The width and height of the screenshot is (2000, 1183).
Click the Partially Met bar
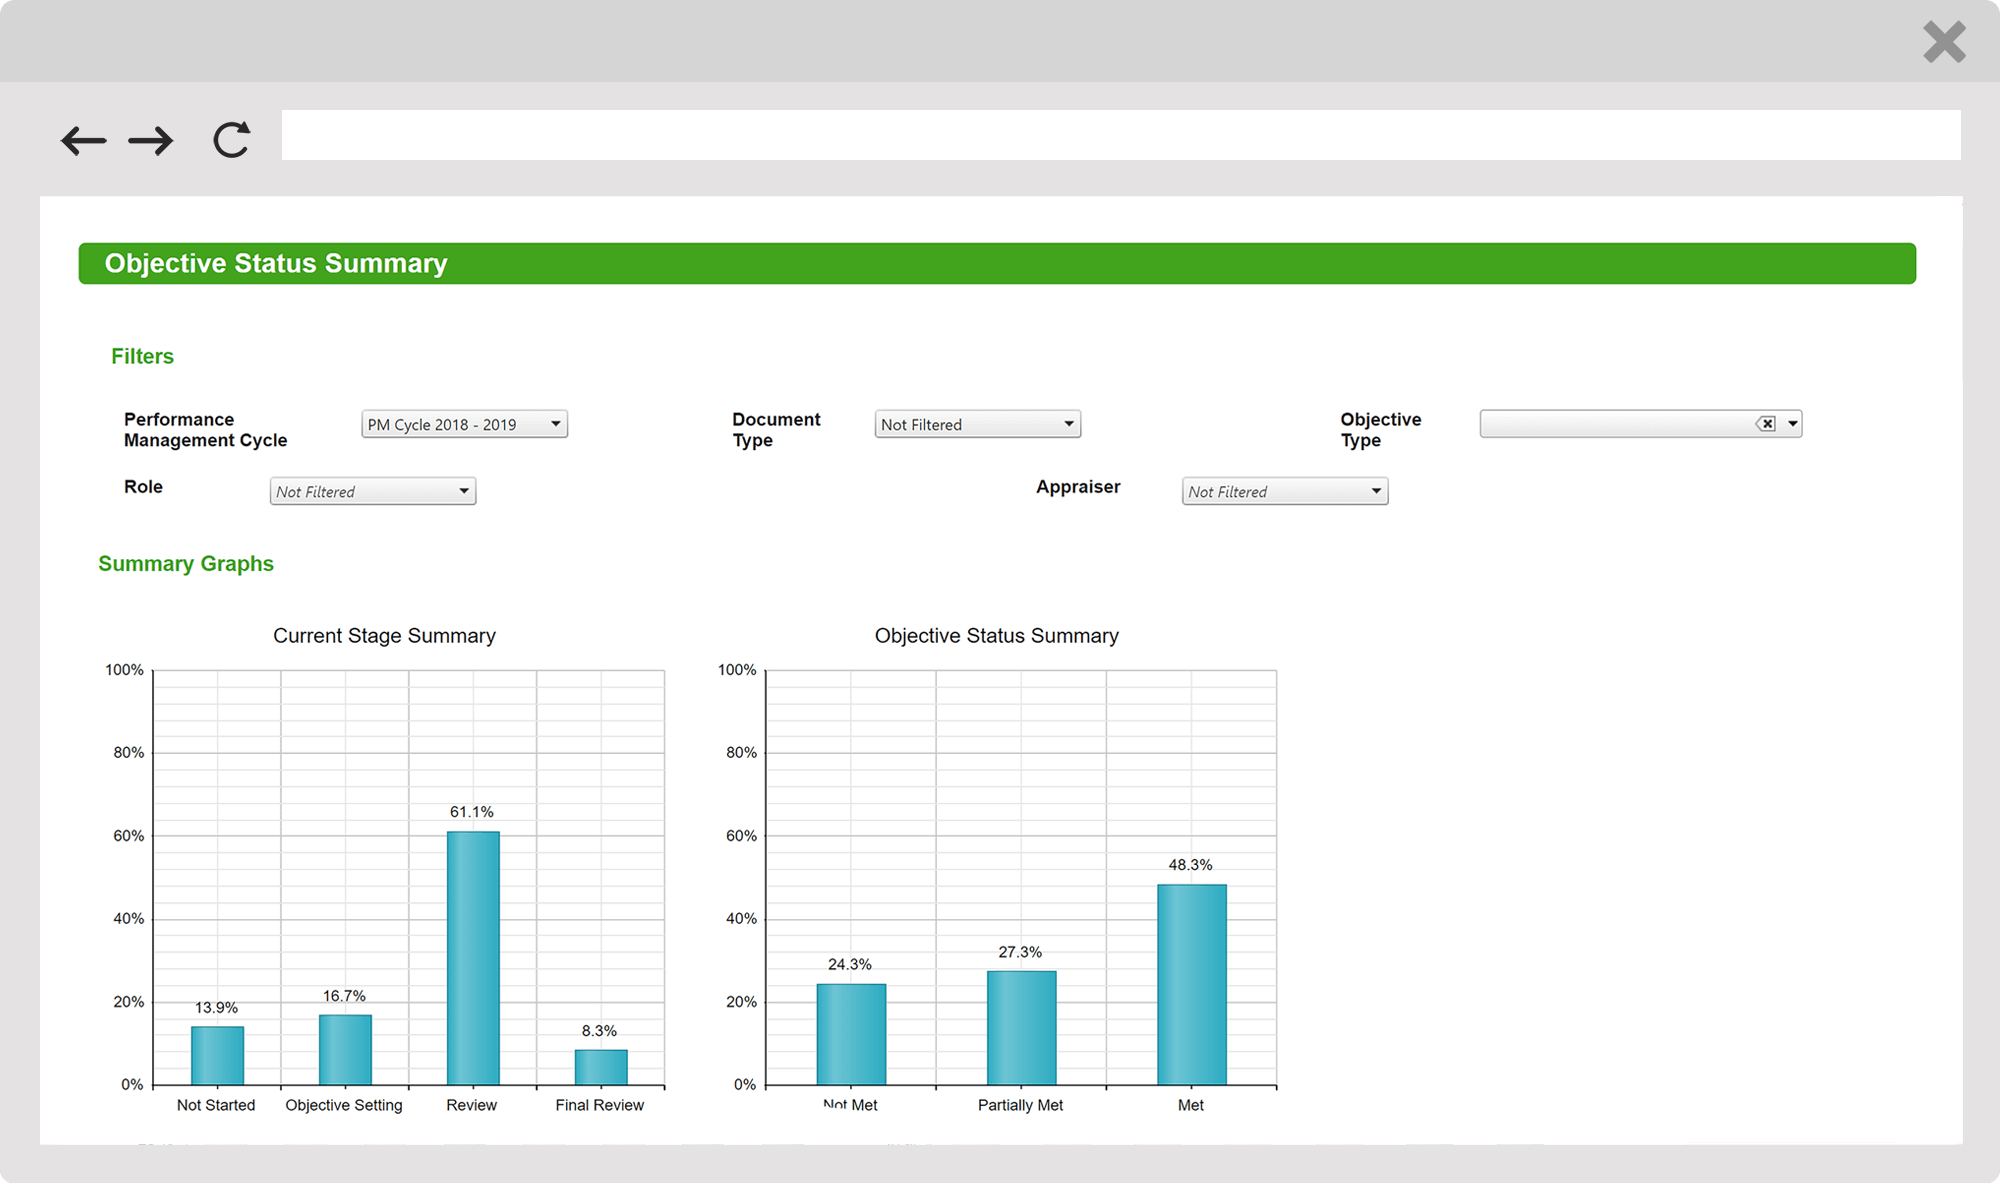click(1021, 1028)
